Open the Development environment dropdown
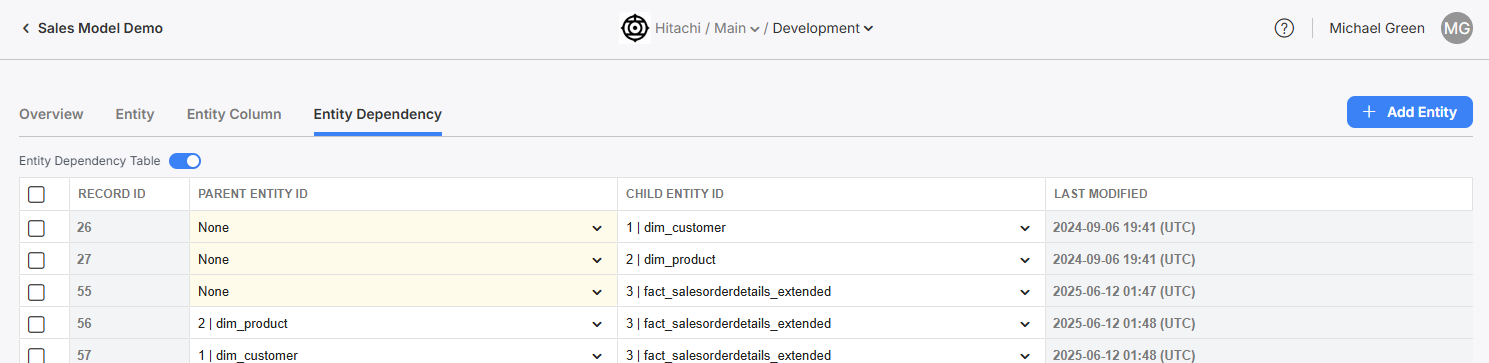The height and width of the screenshot is (363, 1489). 823,28
